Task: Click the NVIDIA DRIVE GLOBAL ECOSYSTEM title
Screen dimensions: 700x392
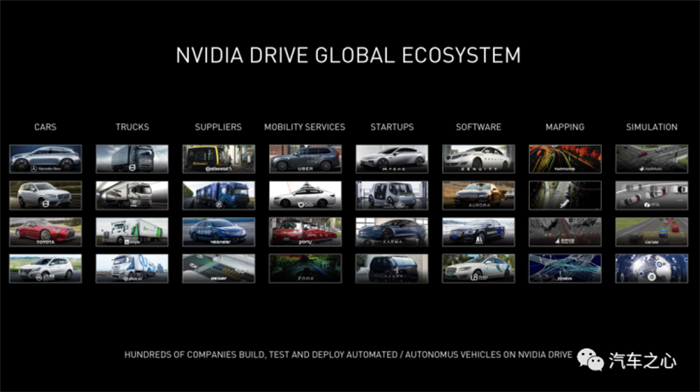Action: 348,55
